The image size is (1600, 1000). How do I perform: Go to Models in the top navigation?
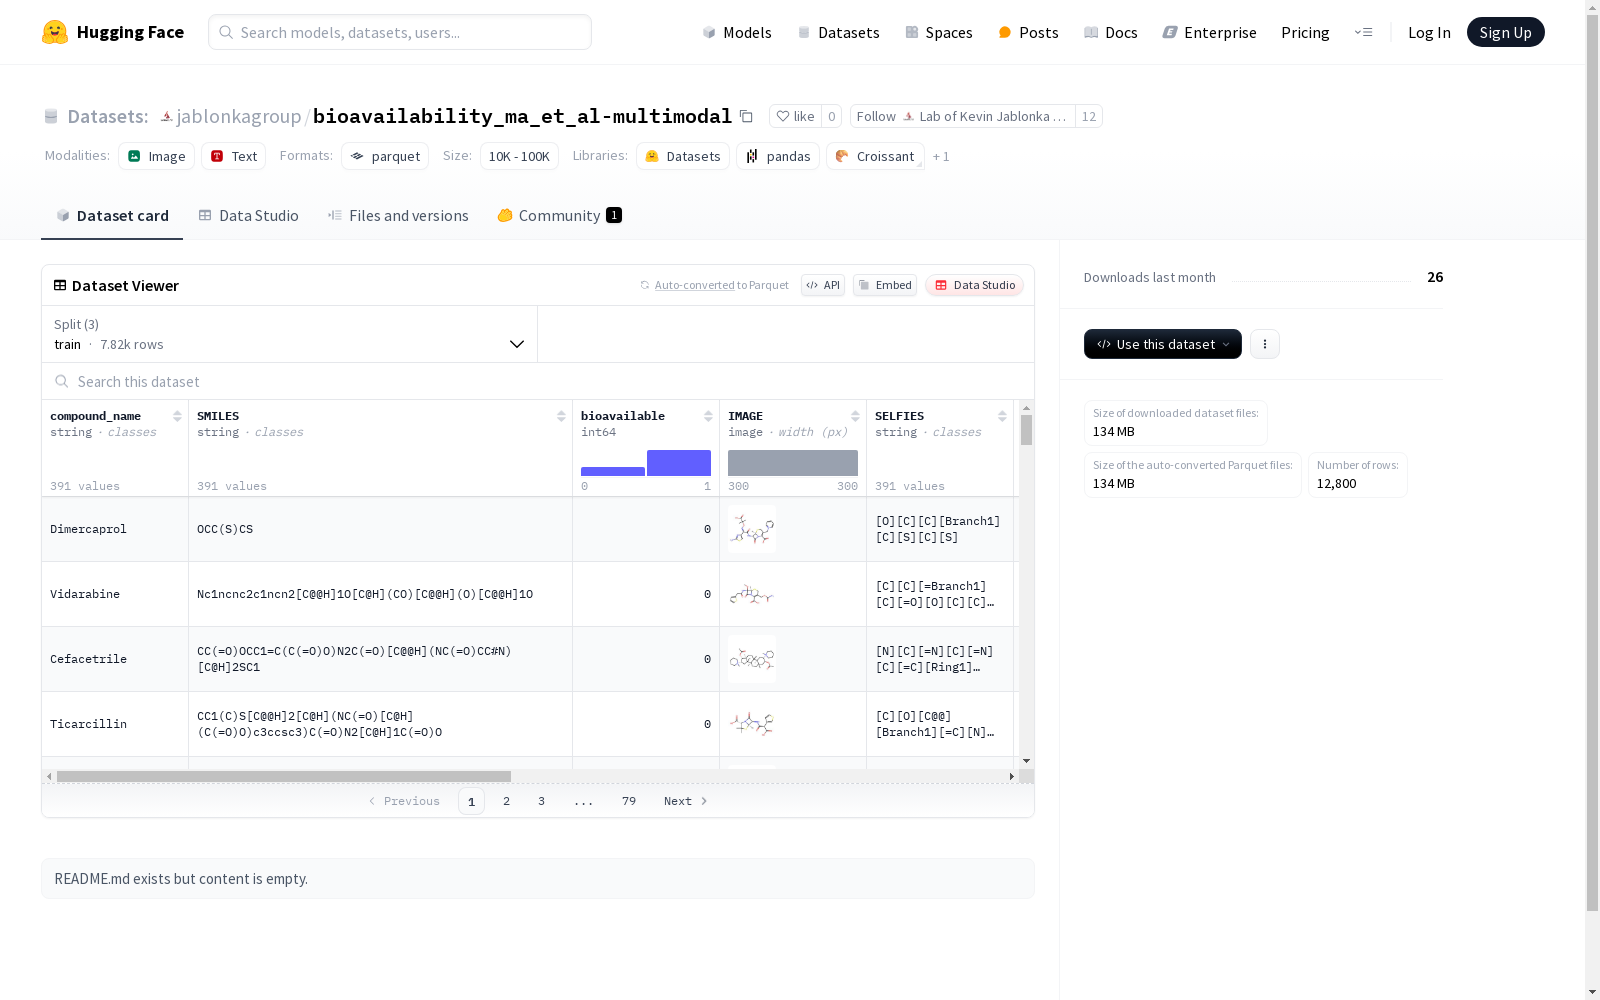click(737, 32)
